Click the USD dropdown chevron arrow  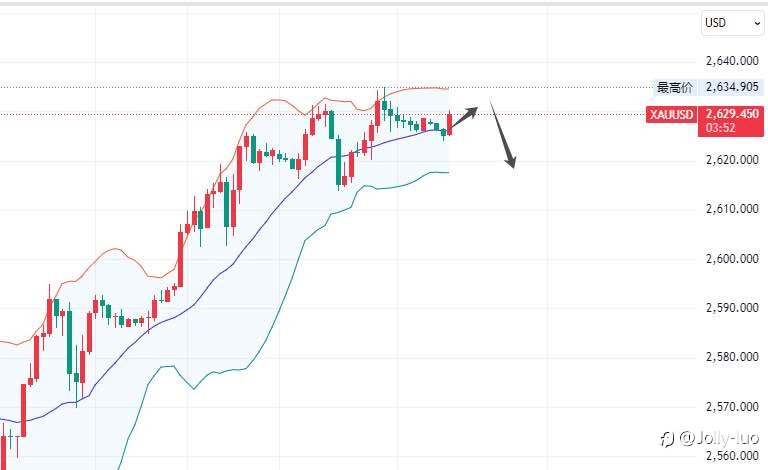tap(757, 23)
